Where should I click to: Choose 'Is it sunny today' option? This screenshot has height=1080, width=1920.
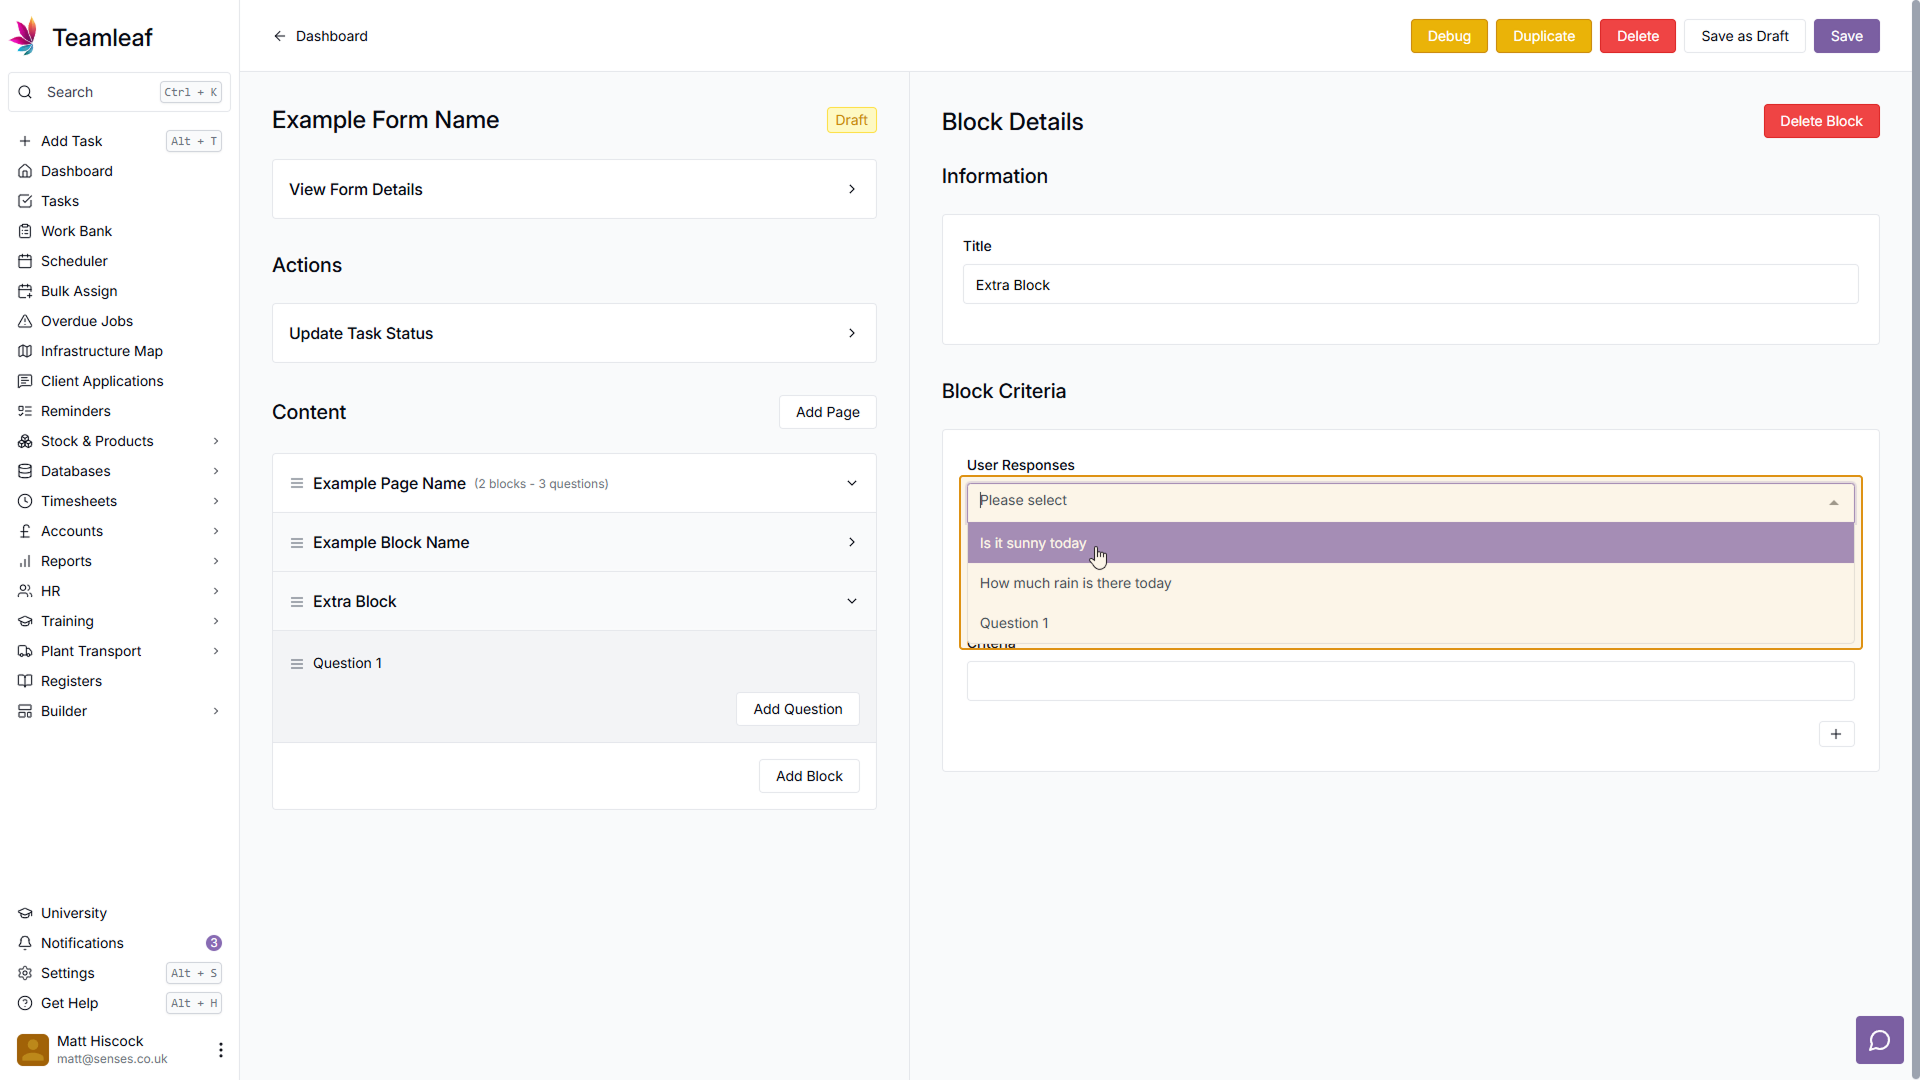[x=1033, y=543]
